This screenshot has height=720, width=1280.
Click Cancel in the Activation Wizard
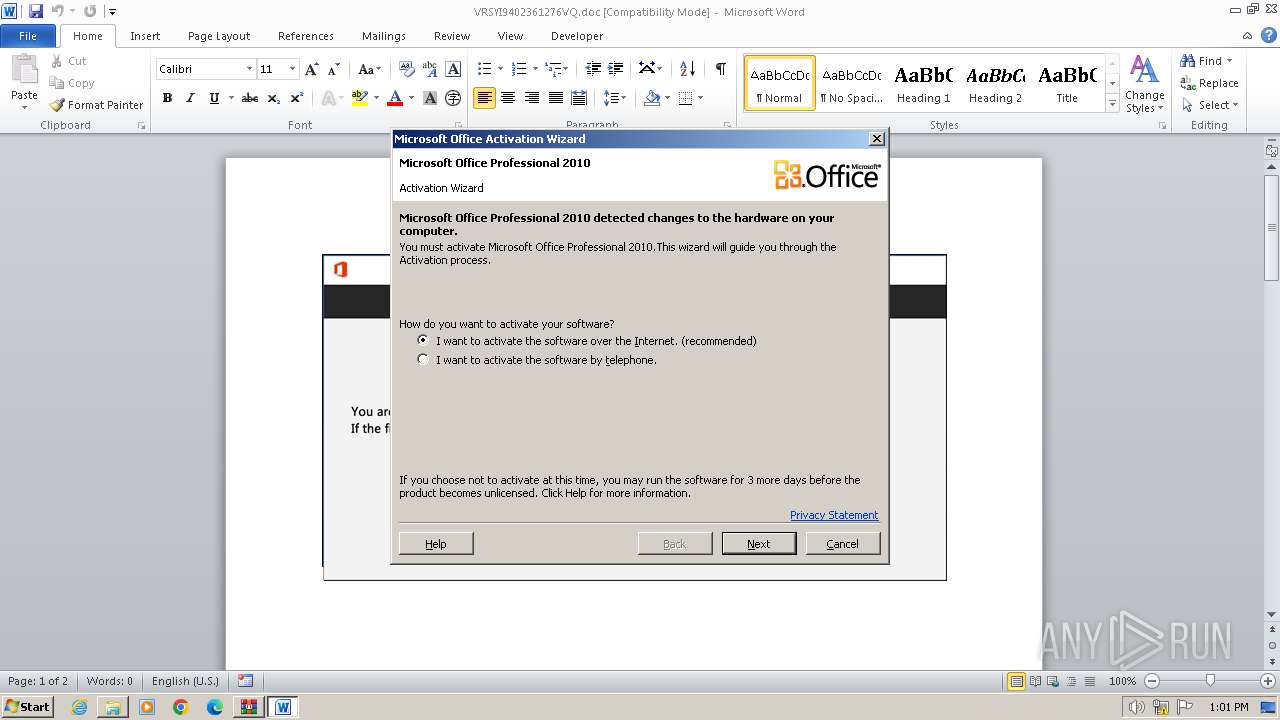pos(842,543)
